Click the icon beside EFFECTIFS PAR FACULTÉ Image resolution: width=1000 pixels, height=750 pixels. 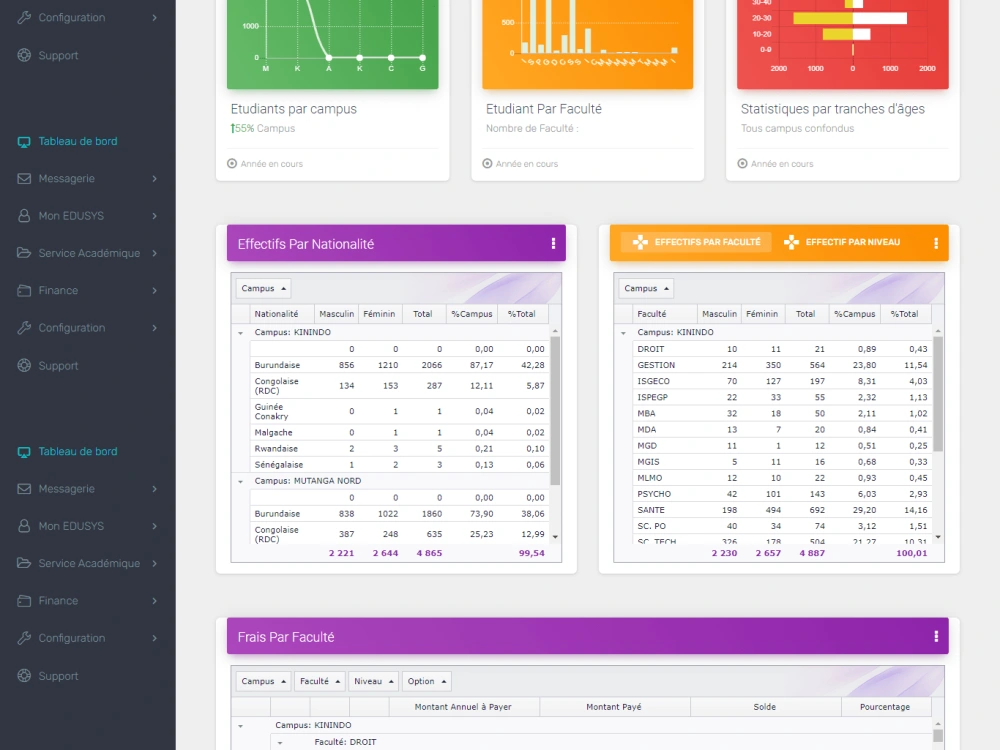tap(640, 242)
